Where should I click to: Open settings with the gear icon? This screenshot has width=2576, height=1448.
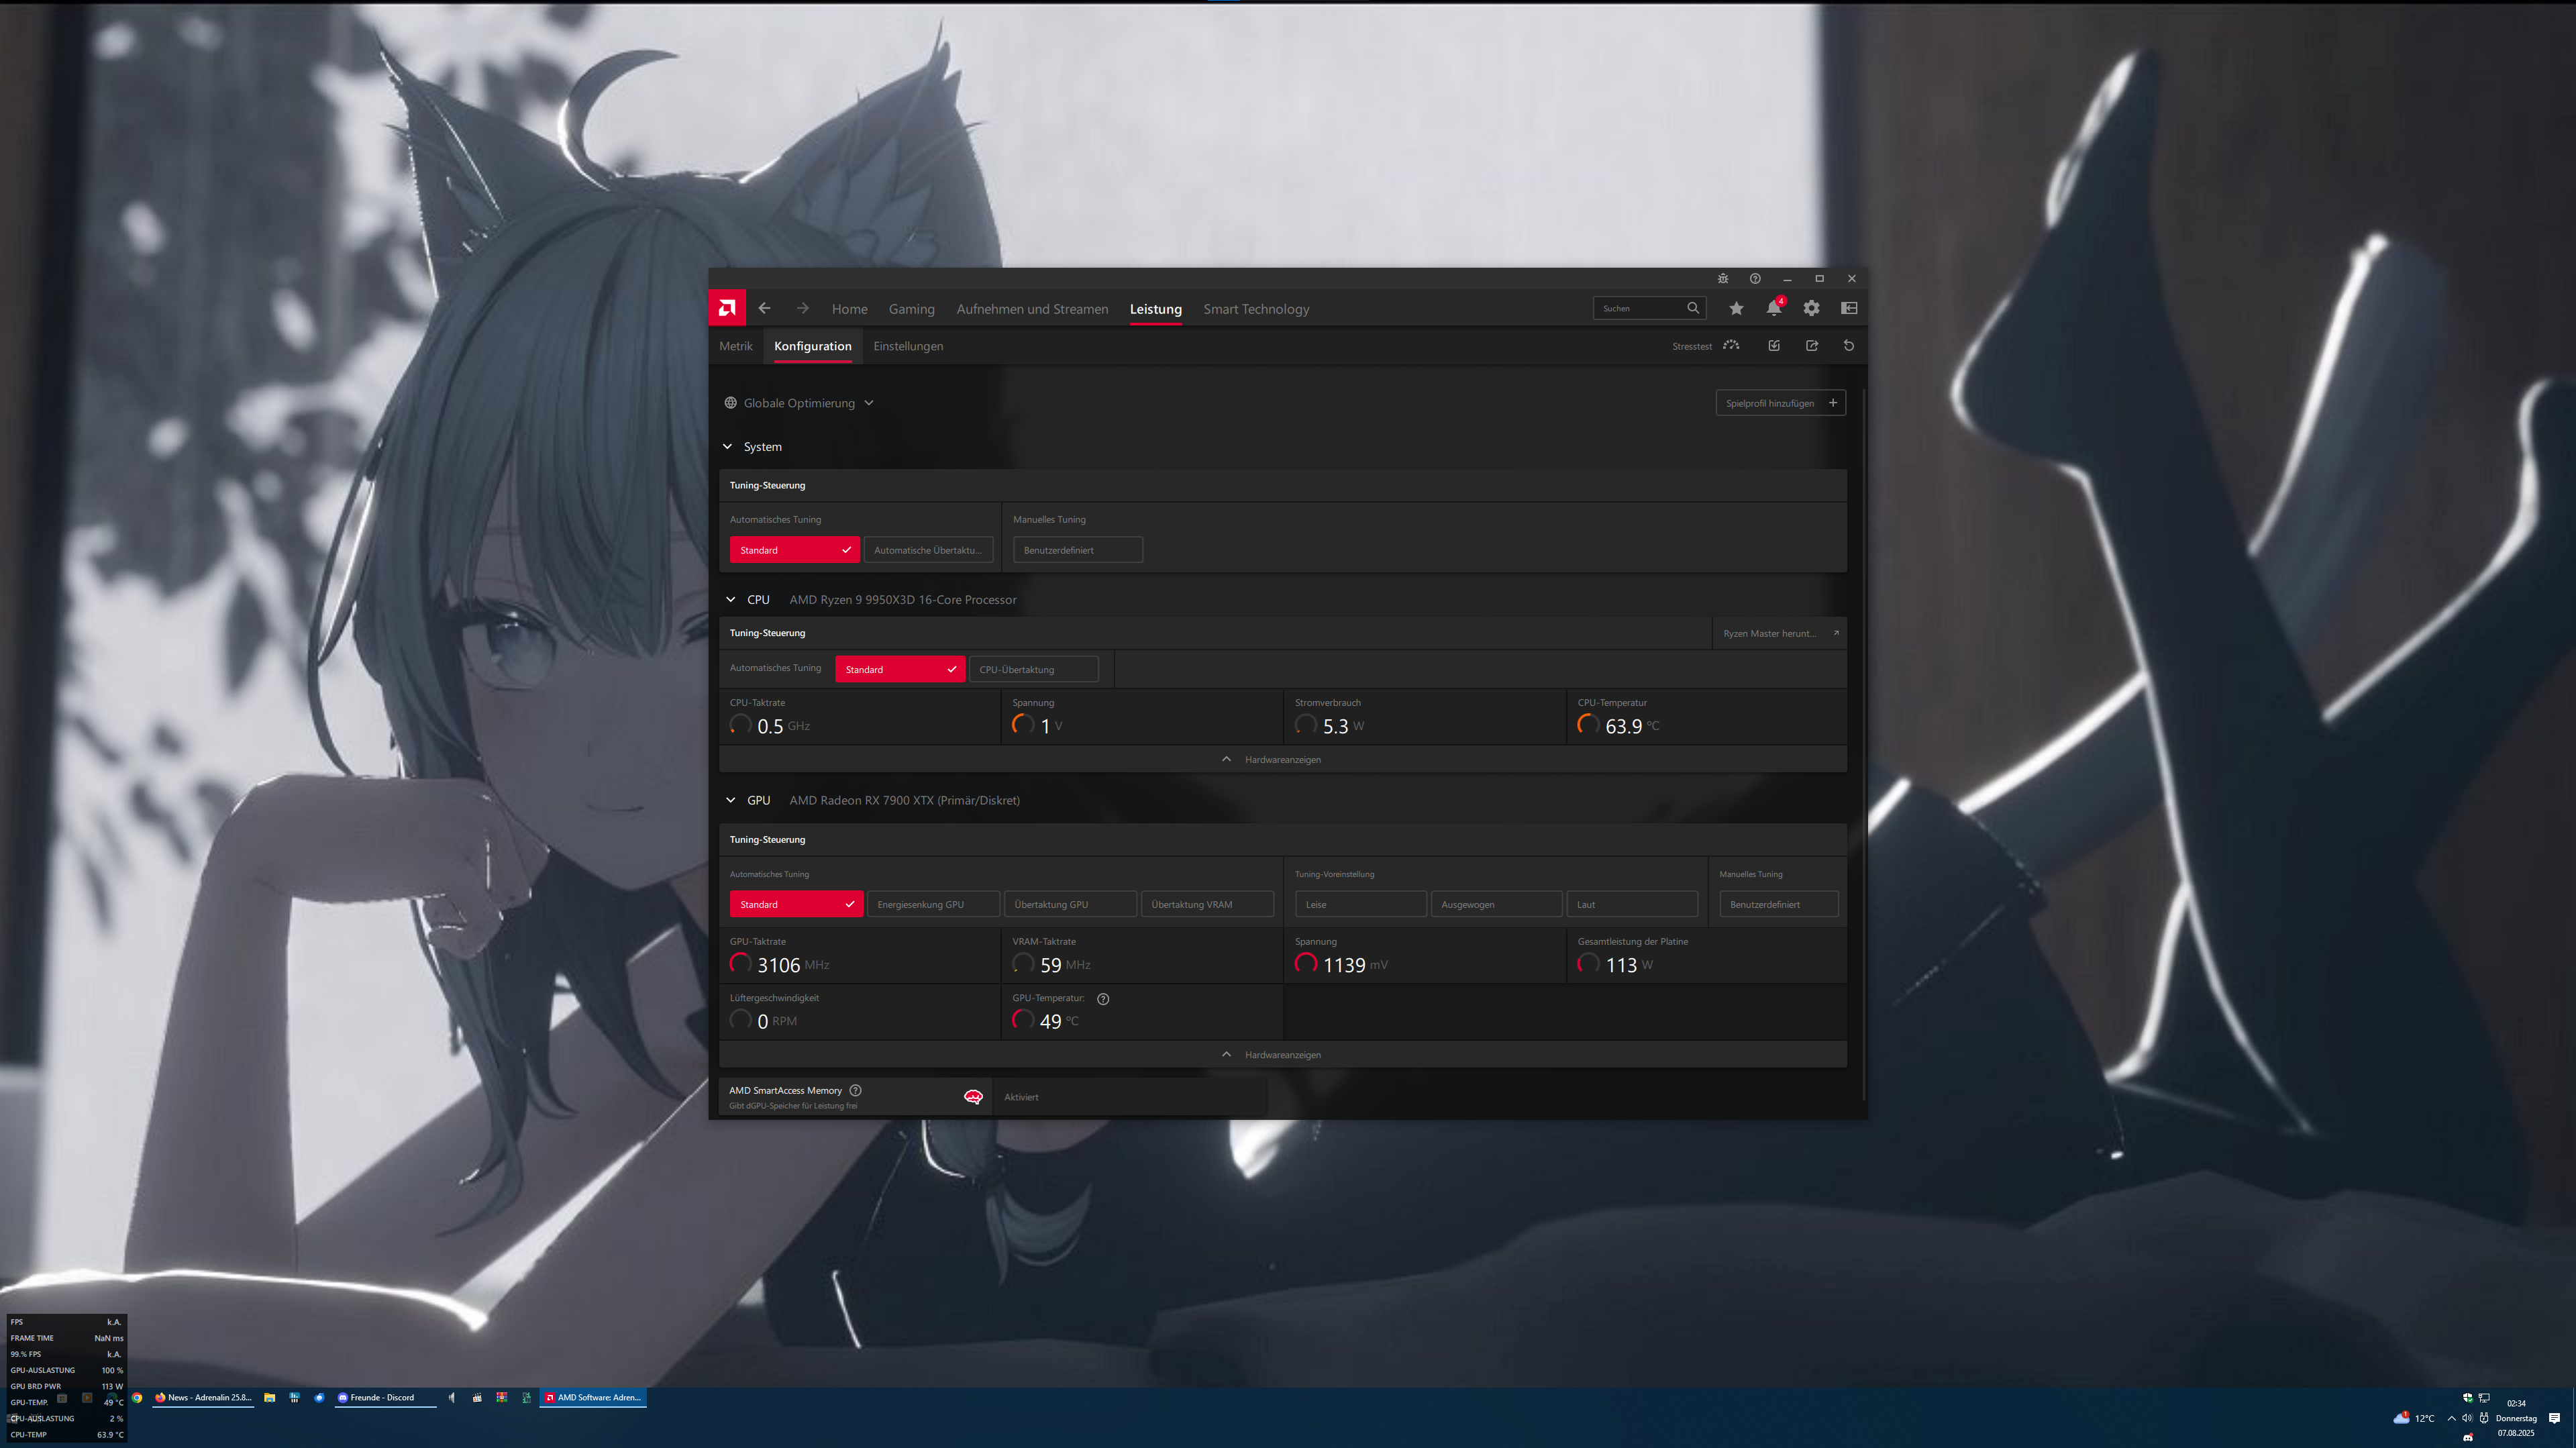(1811, 309)
